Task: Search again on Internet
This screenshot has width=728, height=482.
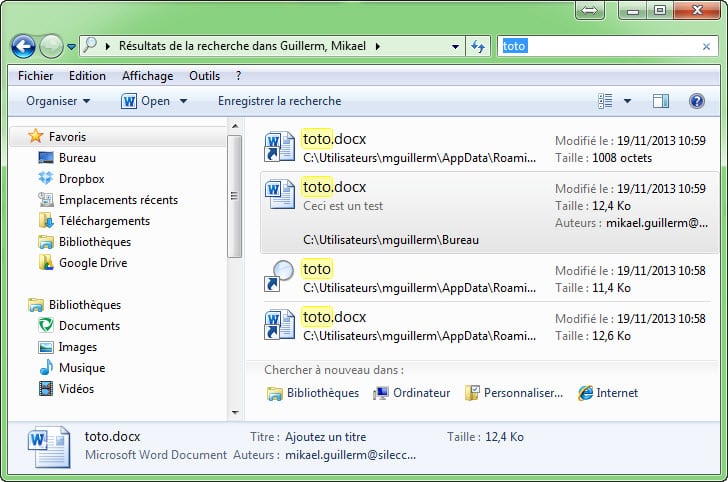Action: click(x=608, y=393)
